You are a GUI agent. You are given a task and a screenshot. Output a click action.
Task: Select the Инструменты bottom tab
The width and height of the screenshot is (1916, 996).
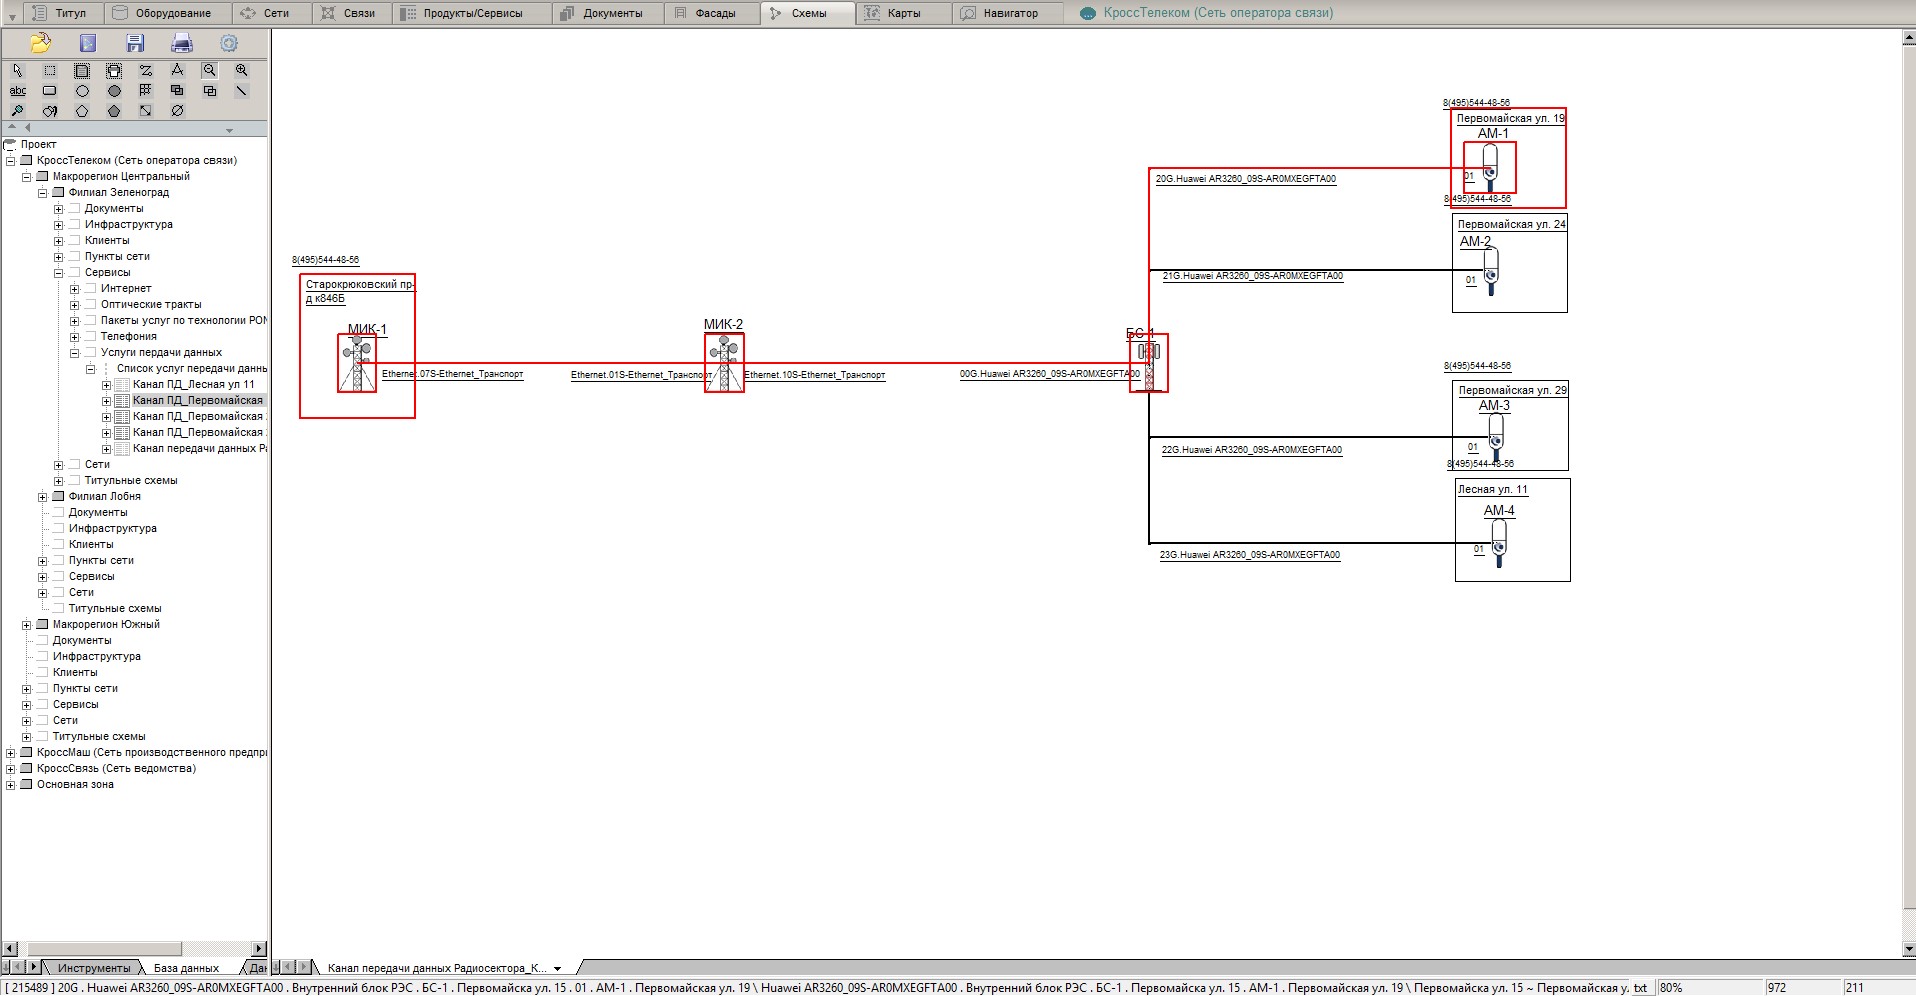click(94, 968)
